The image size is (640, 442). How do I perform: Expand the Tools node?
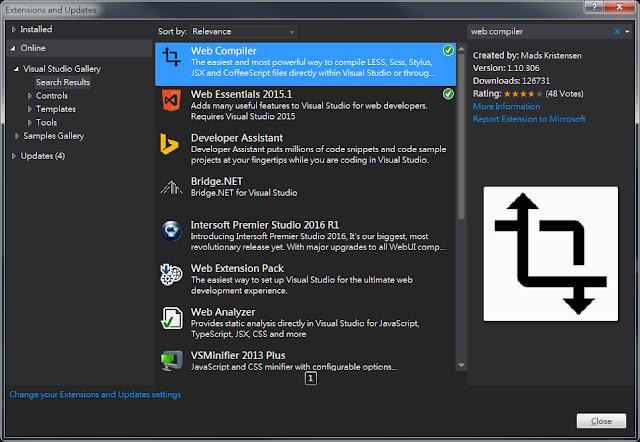[30, 122]
